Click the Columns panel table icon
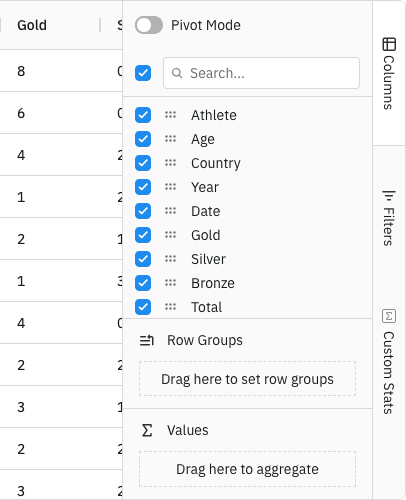 pos(389,44)
